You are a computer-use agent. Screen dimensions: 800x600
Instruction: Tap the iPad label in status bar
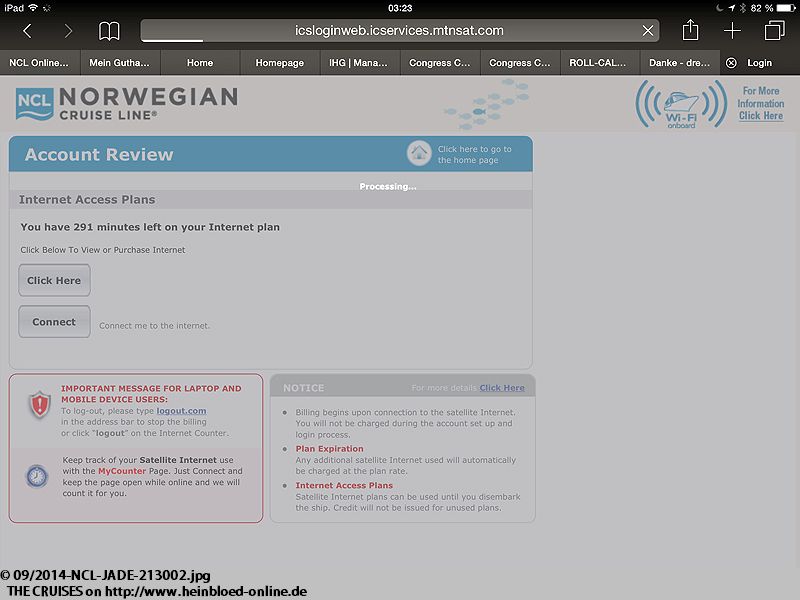[14, 8]
